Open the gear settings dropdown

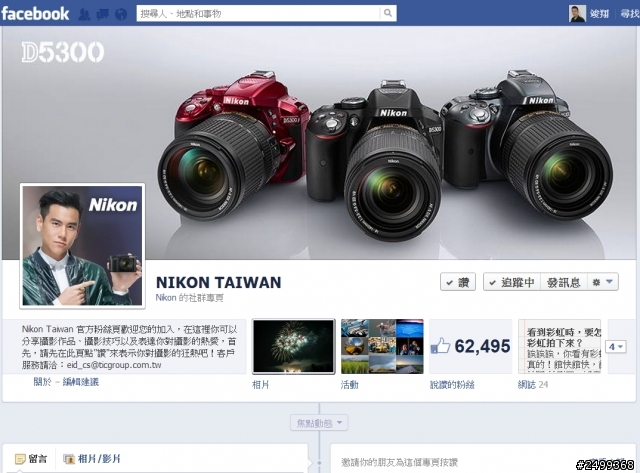pos(603,282)
